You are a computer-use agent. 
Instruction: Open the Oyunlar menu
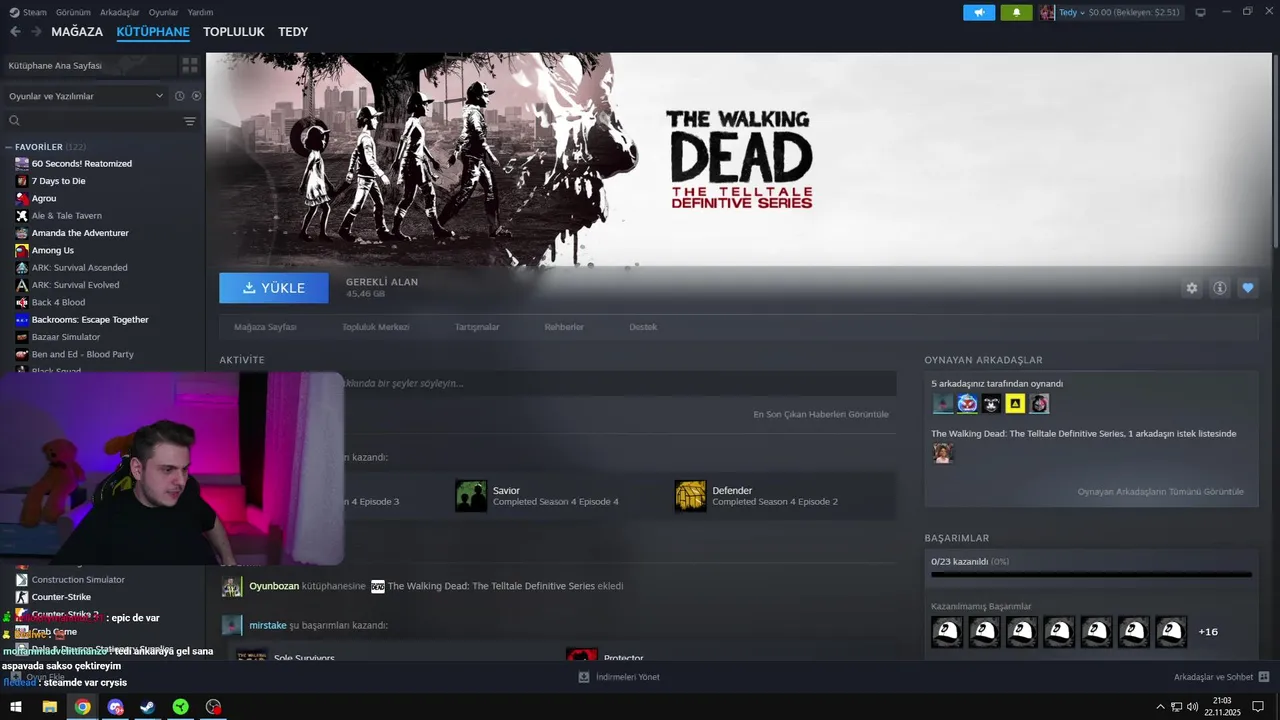[164, 12]
